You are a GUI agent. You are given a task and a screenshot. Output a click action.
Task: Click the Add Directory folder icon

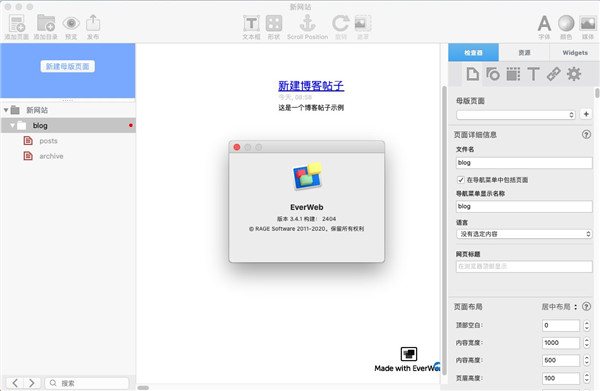pyautogui.click(x=46, y=24)
